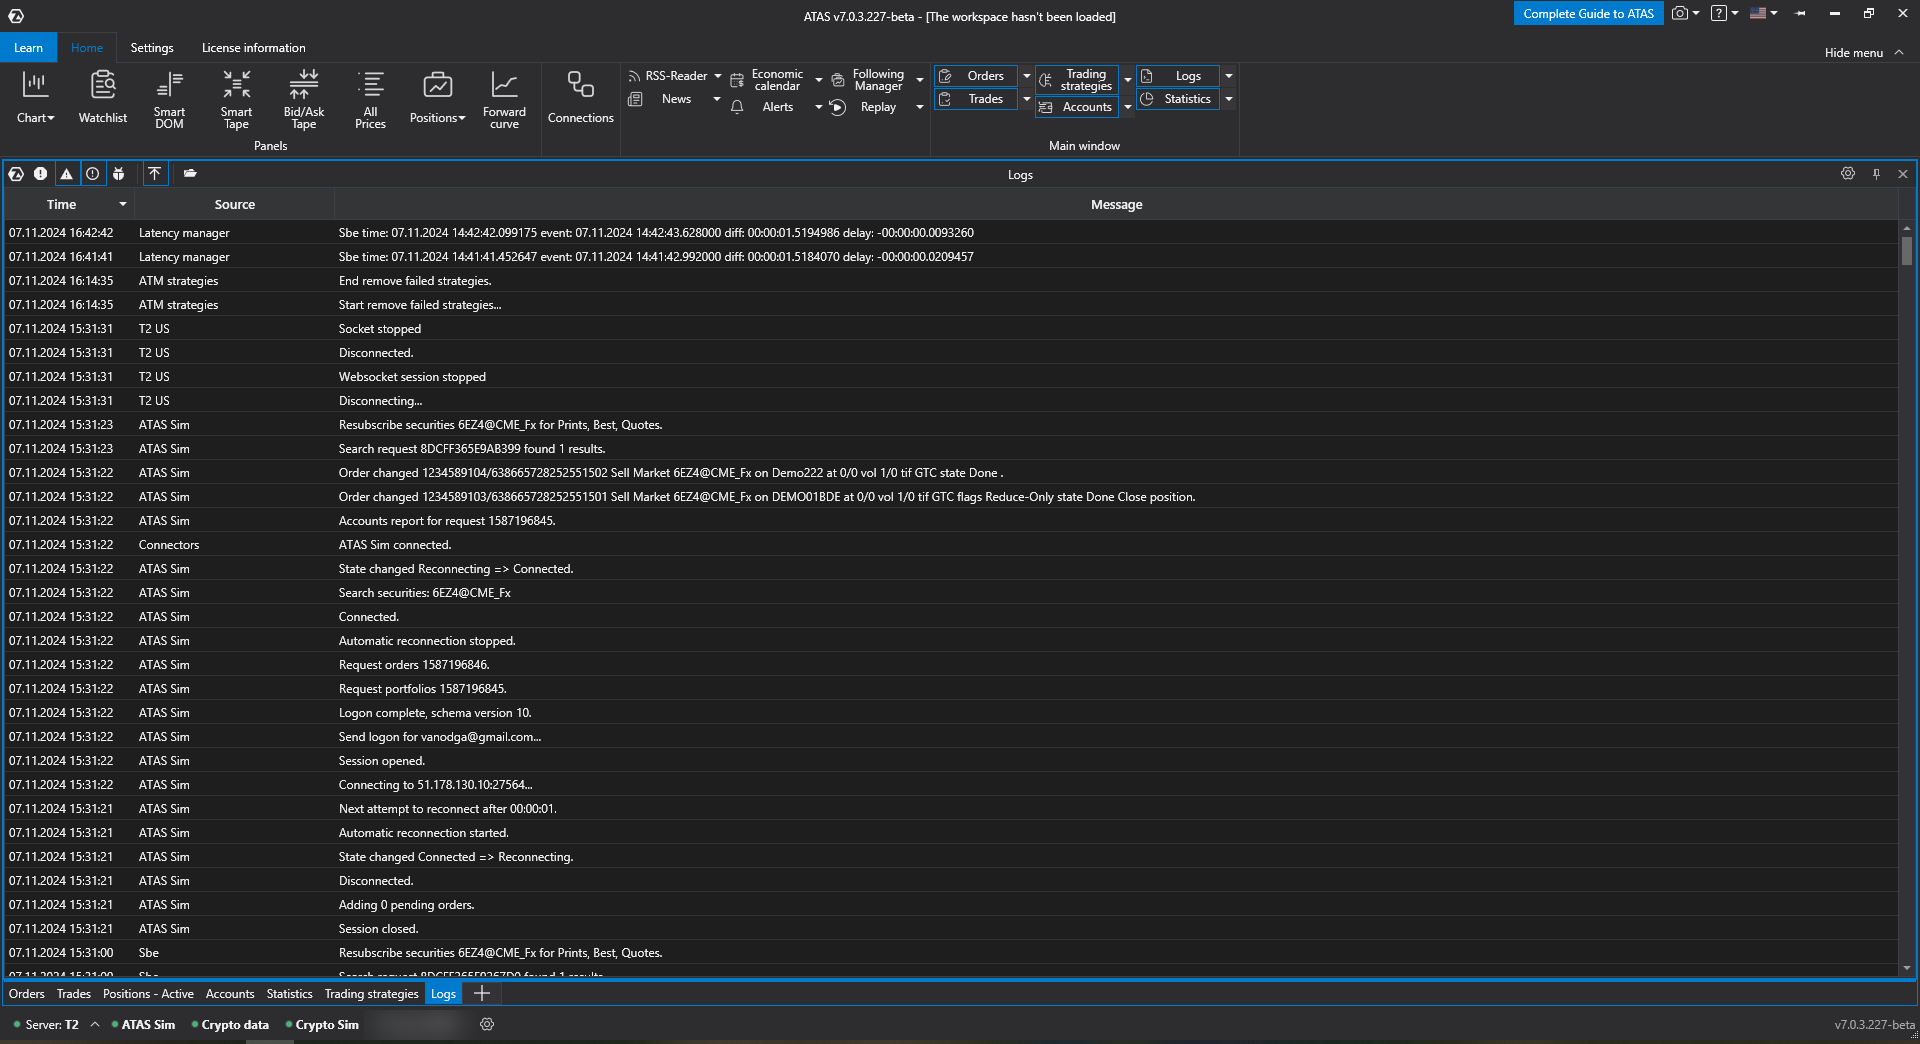The height and width of the screenshot is (1044, 1920).
Task: Open the language flag selector
Action: [x=1763, y=14]
